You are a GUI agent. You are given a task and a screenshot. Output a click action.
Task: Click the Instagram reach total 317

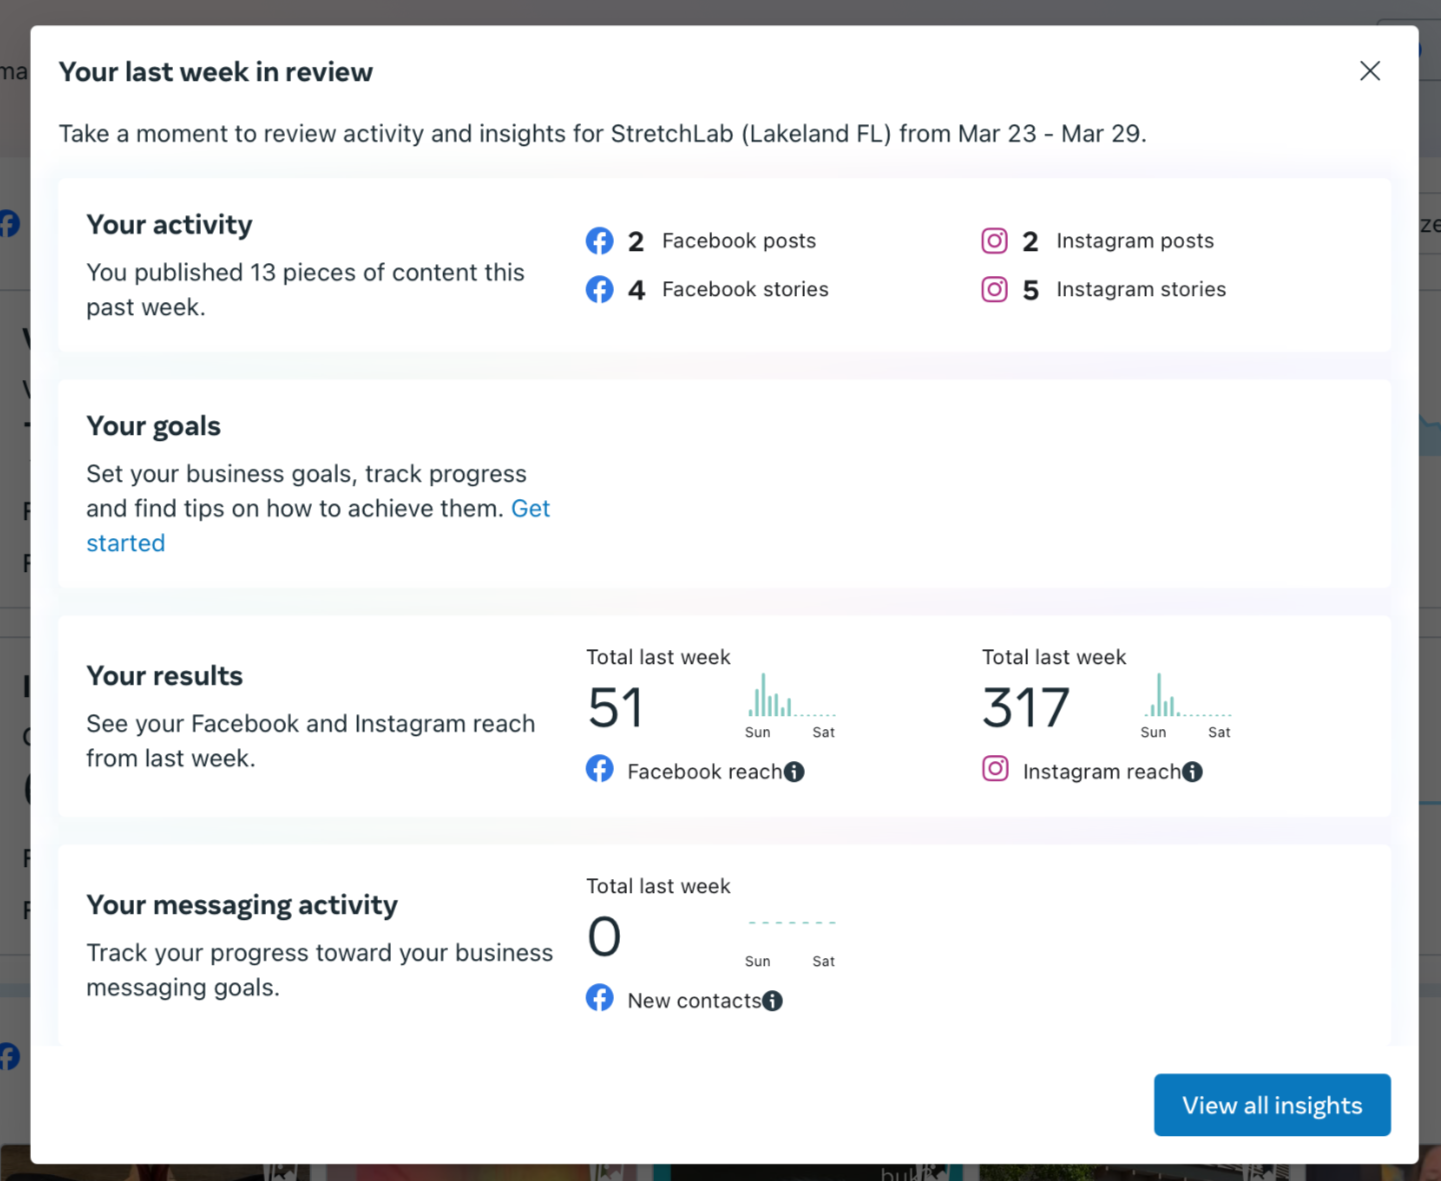(1026, 708)
